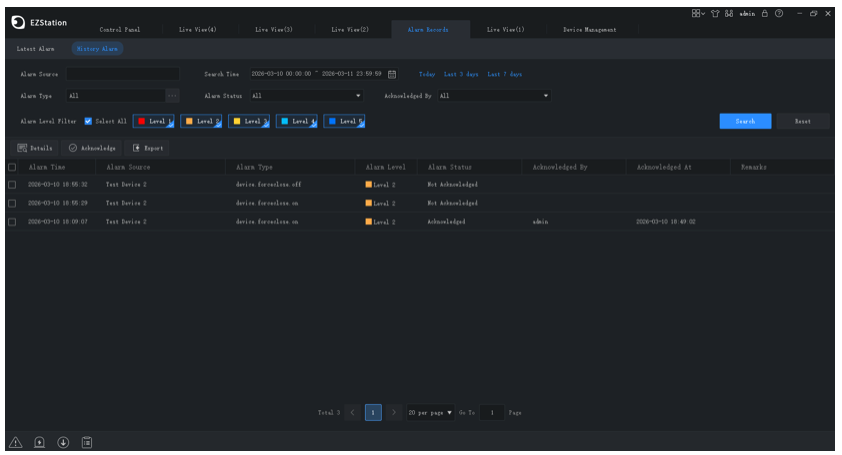Click the Today time link
Screen dimensions: 842x455
(x=427, y=74)
